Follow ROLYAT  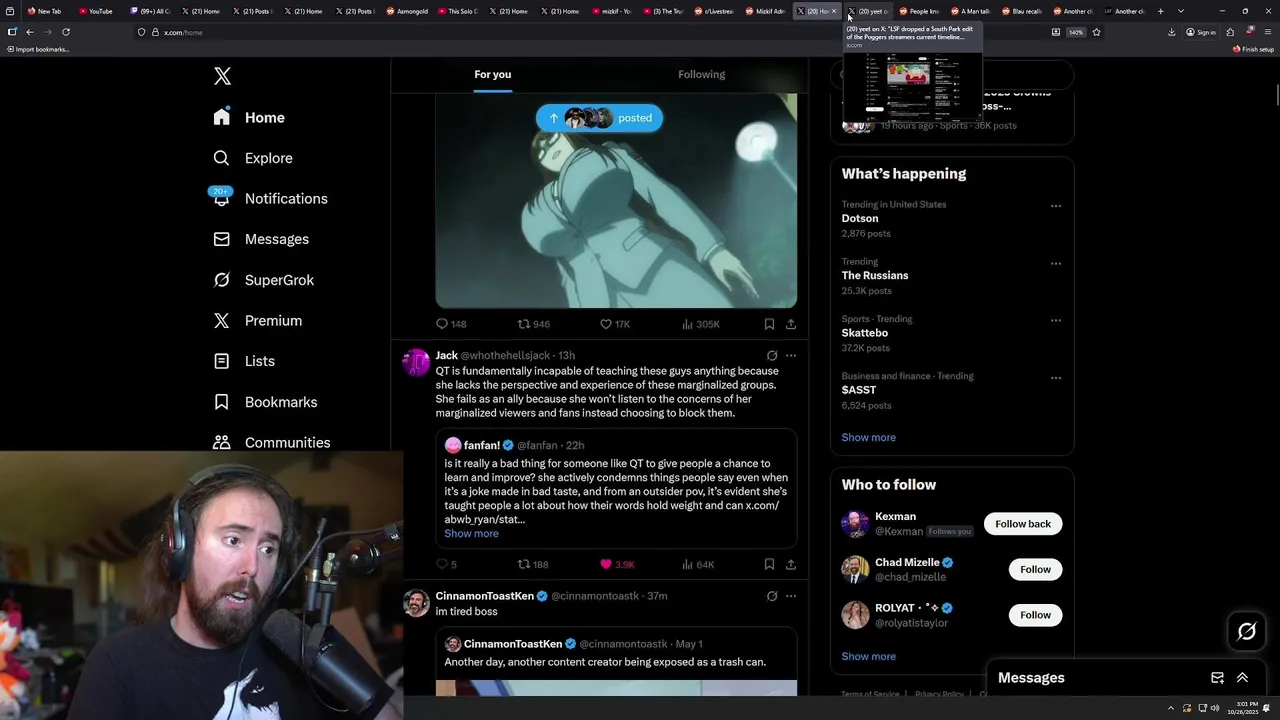[1035, 615]
